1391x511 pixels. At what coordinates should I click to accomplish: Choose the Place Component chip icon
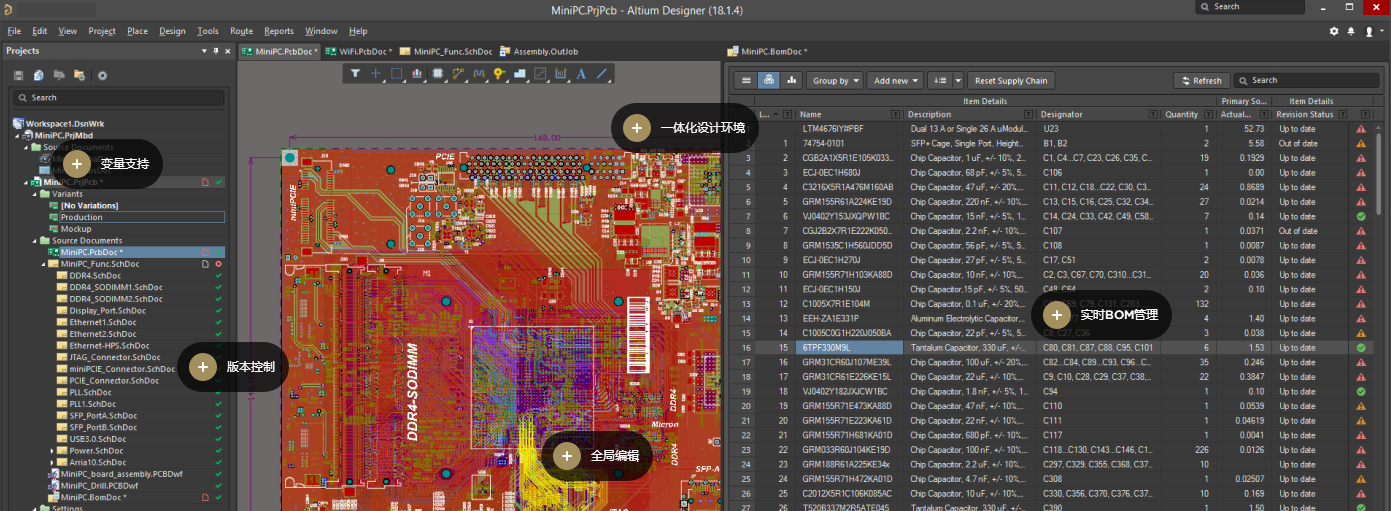(438, 73)
